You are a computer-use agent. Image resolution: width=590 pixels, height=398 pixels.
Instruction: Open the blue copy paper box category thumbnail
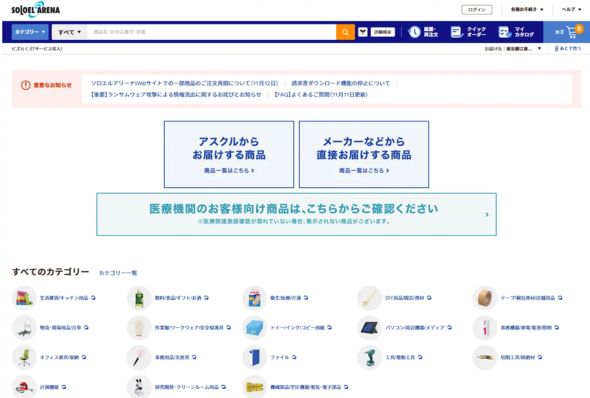point(254,327)
